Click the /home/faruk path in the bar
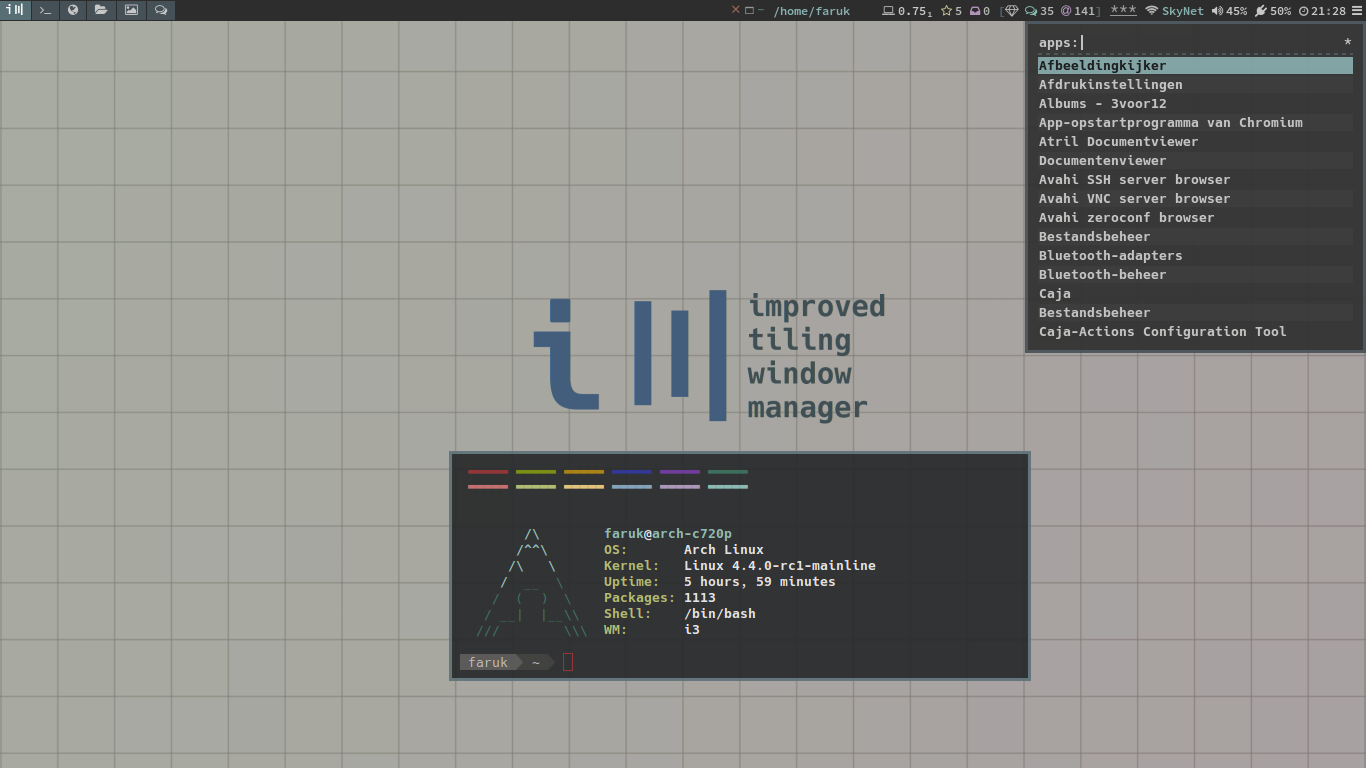 coord(811,11)
